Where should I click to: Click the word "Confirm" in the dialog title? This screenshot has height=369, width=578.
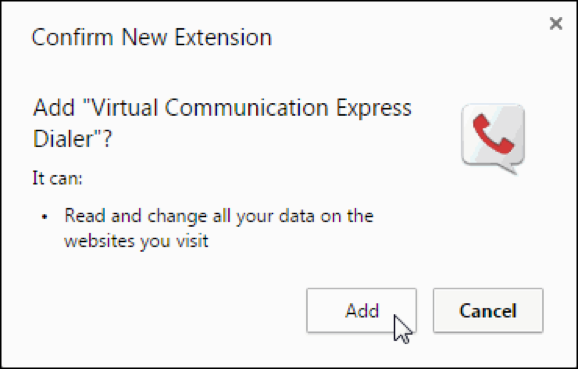72,38
